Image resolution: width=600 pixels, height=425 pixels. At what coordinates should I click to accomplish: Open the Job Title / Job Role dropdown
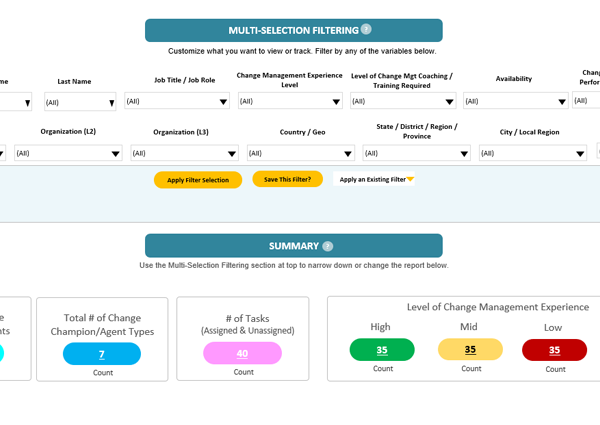[177, 101]
